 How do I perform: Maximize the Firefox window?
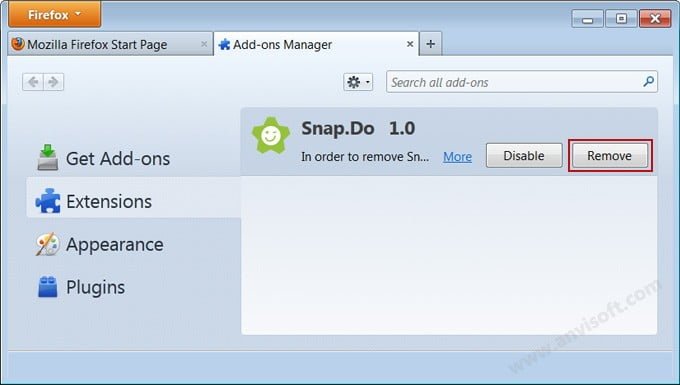click(621, 19)
